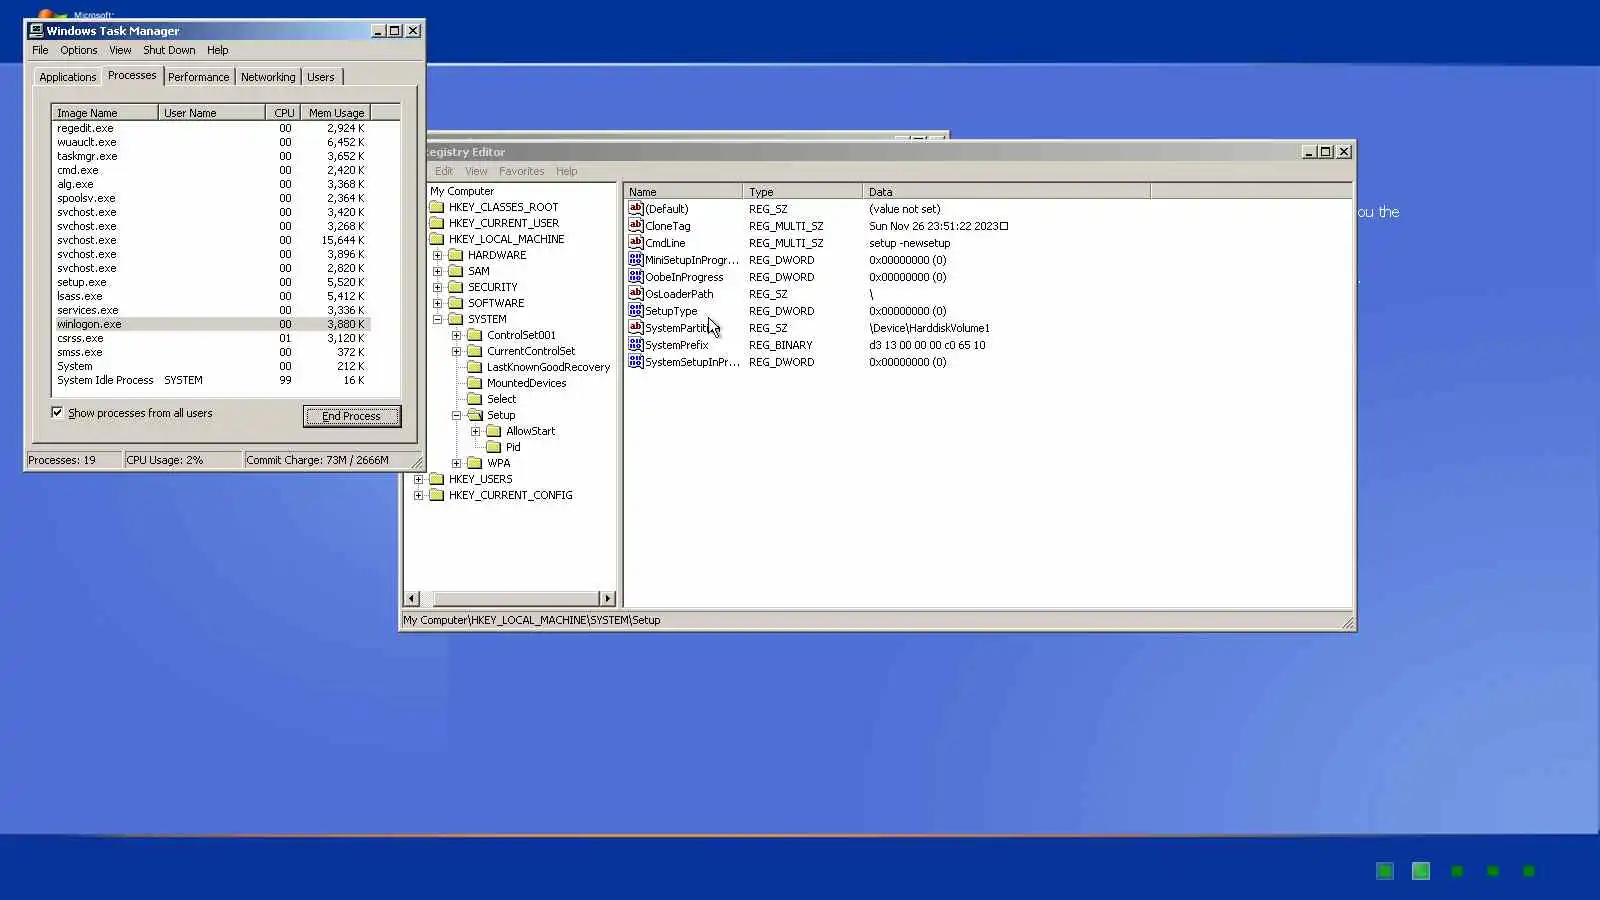Image resolution: width=1600 pixels, height=900 pixels.
Task: Expand the HARDWARE registry key
Action: click(437, 255)
